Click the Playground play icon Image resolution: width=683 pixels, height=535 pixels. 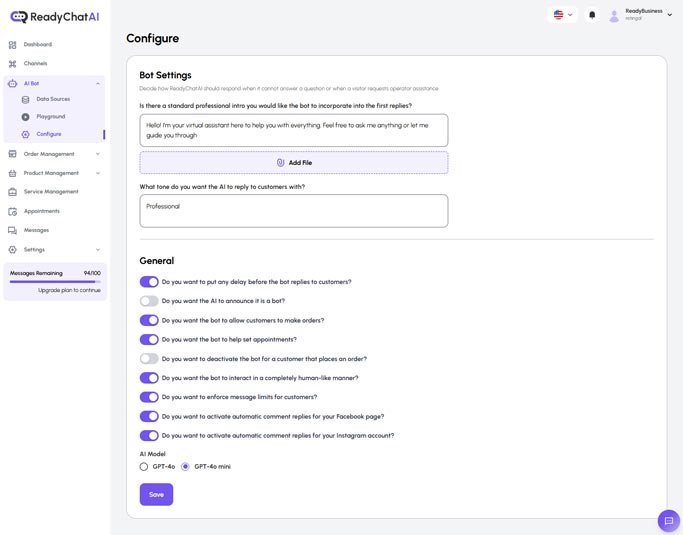tap(26, 117)
